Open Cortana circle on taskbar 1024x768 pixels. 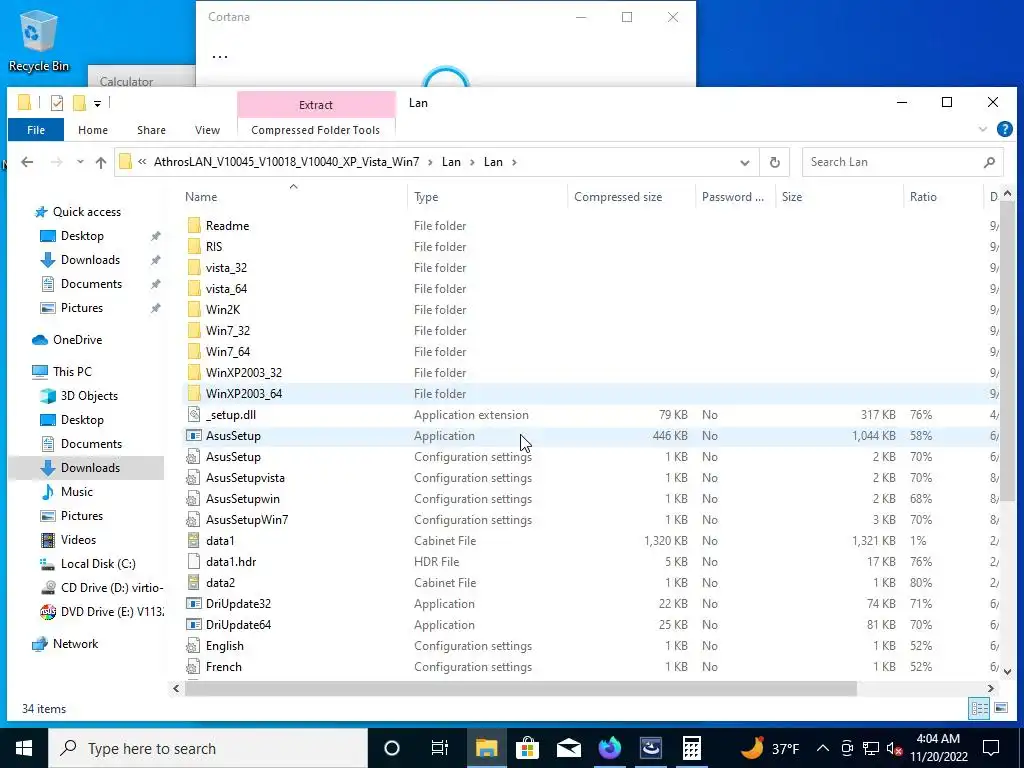(x=392, y=748)
